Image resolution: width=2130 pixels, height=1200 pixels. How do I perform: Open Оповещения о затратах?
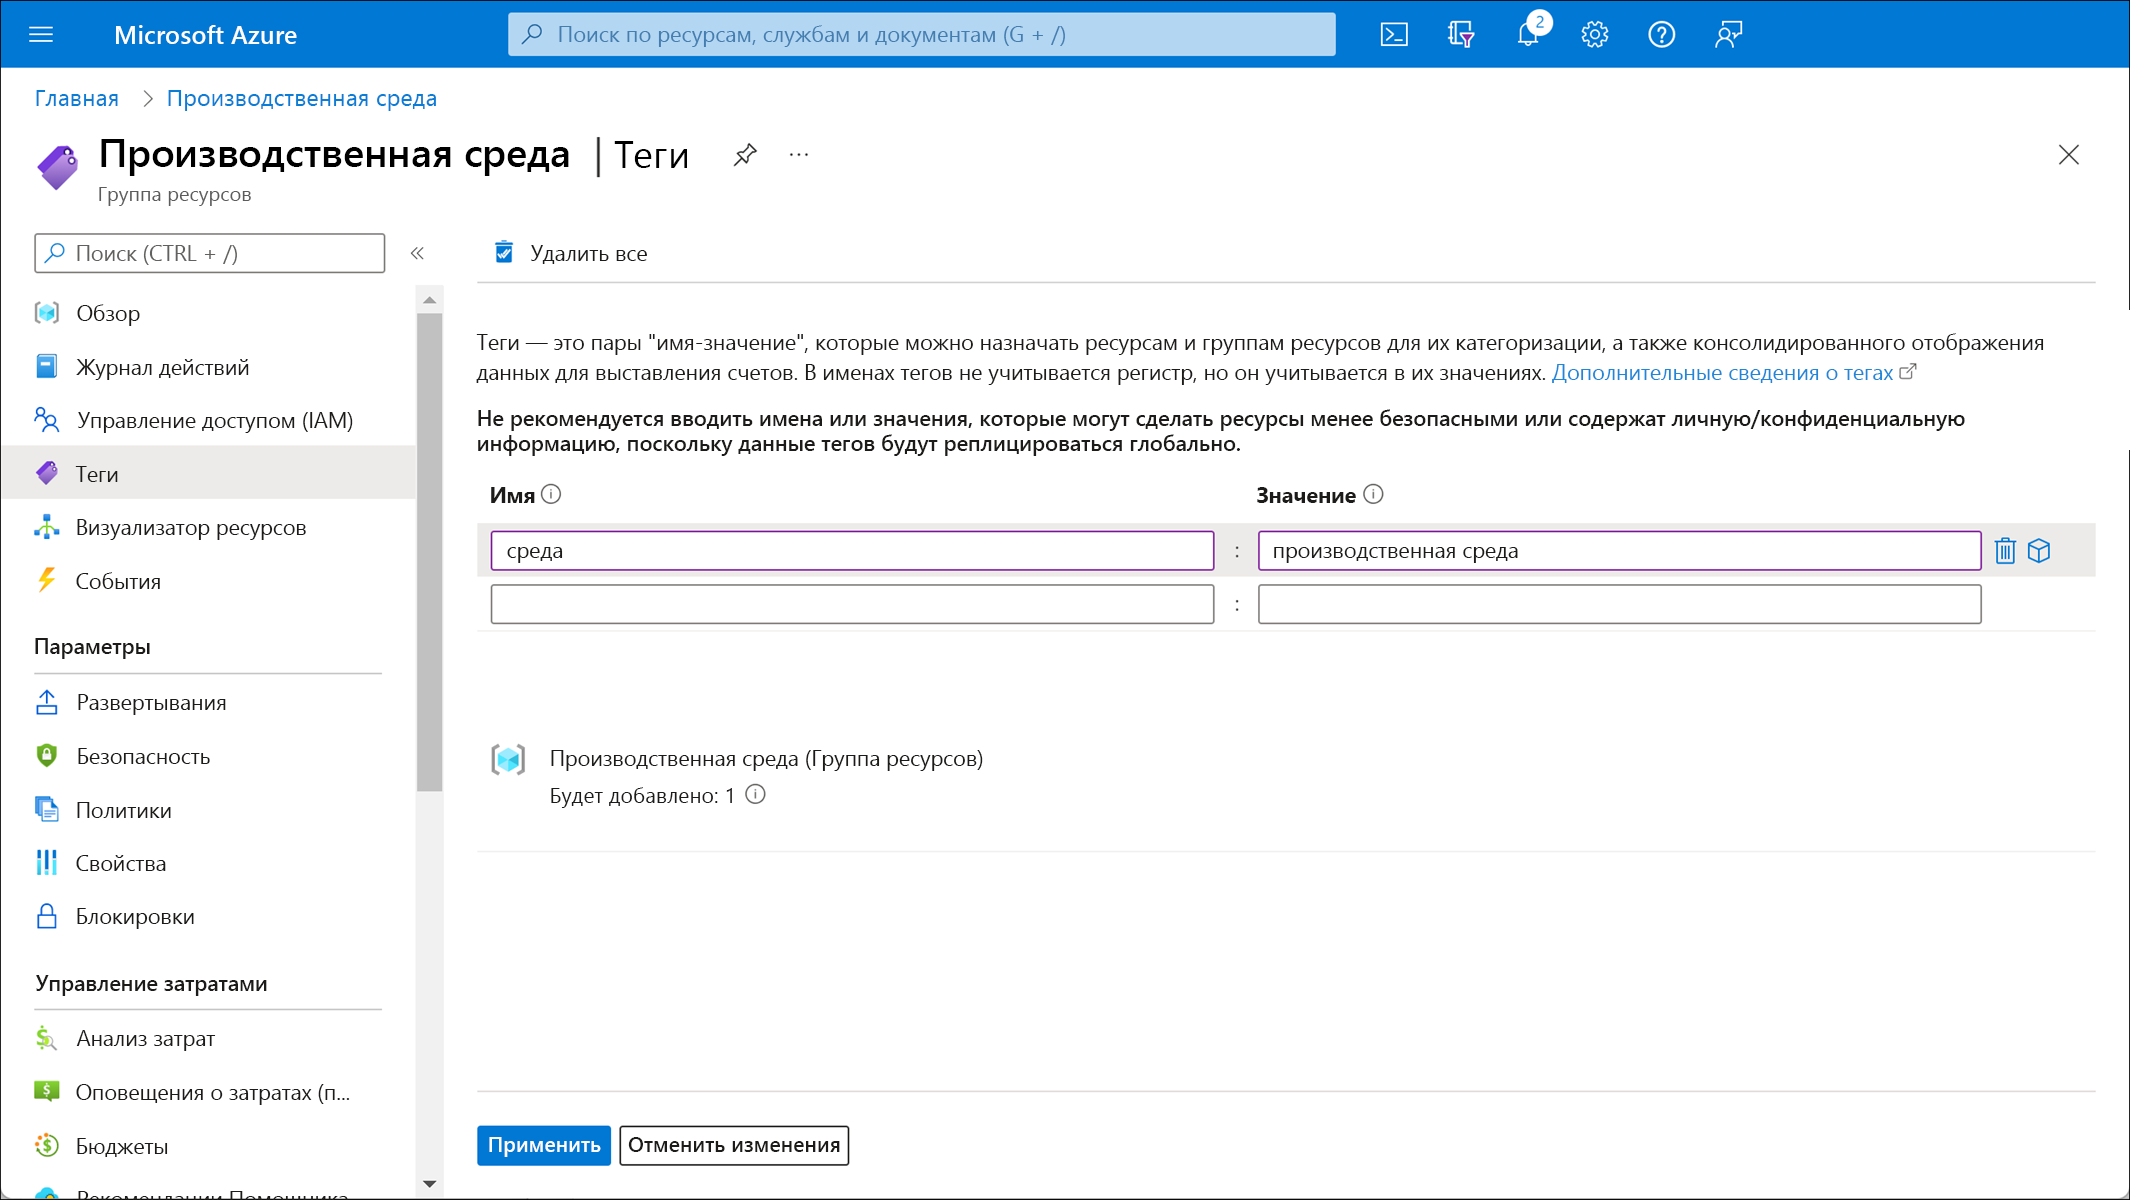[x=208, y=1092]
